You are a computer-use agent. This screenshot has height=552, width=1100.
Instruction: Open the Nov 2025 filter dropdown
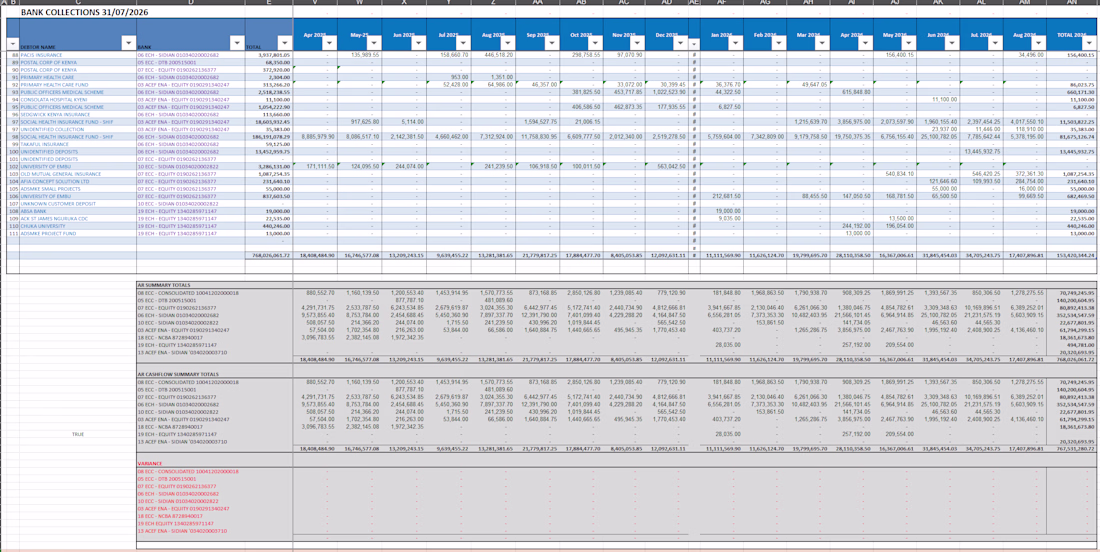pos(638,43)
